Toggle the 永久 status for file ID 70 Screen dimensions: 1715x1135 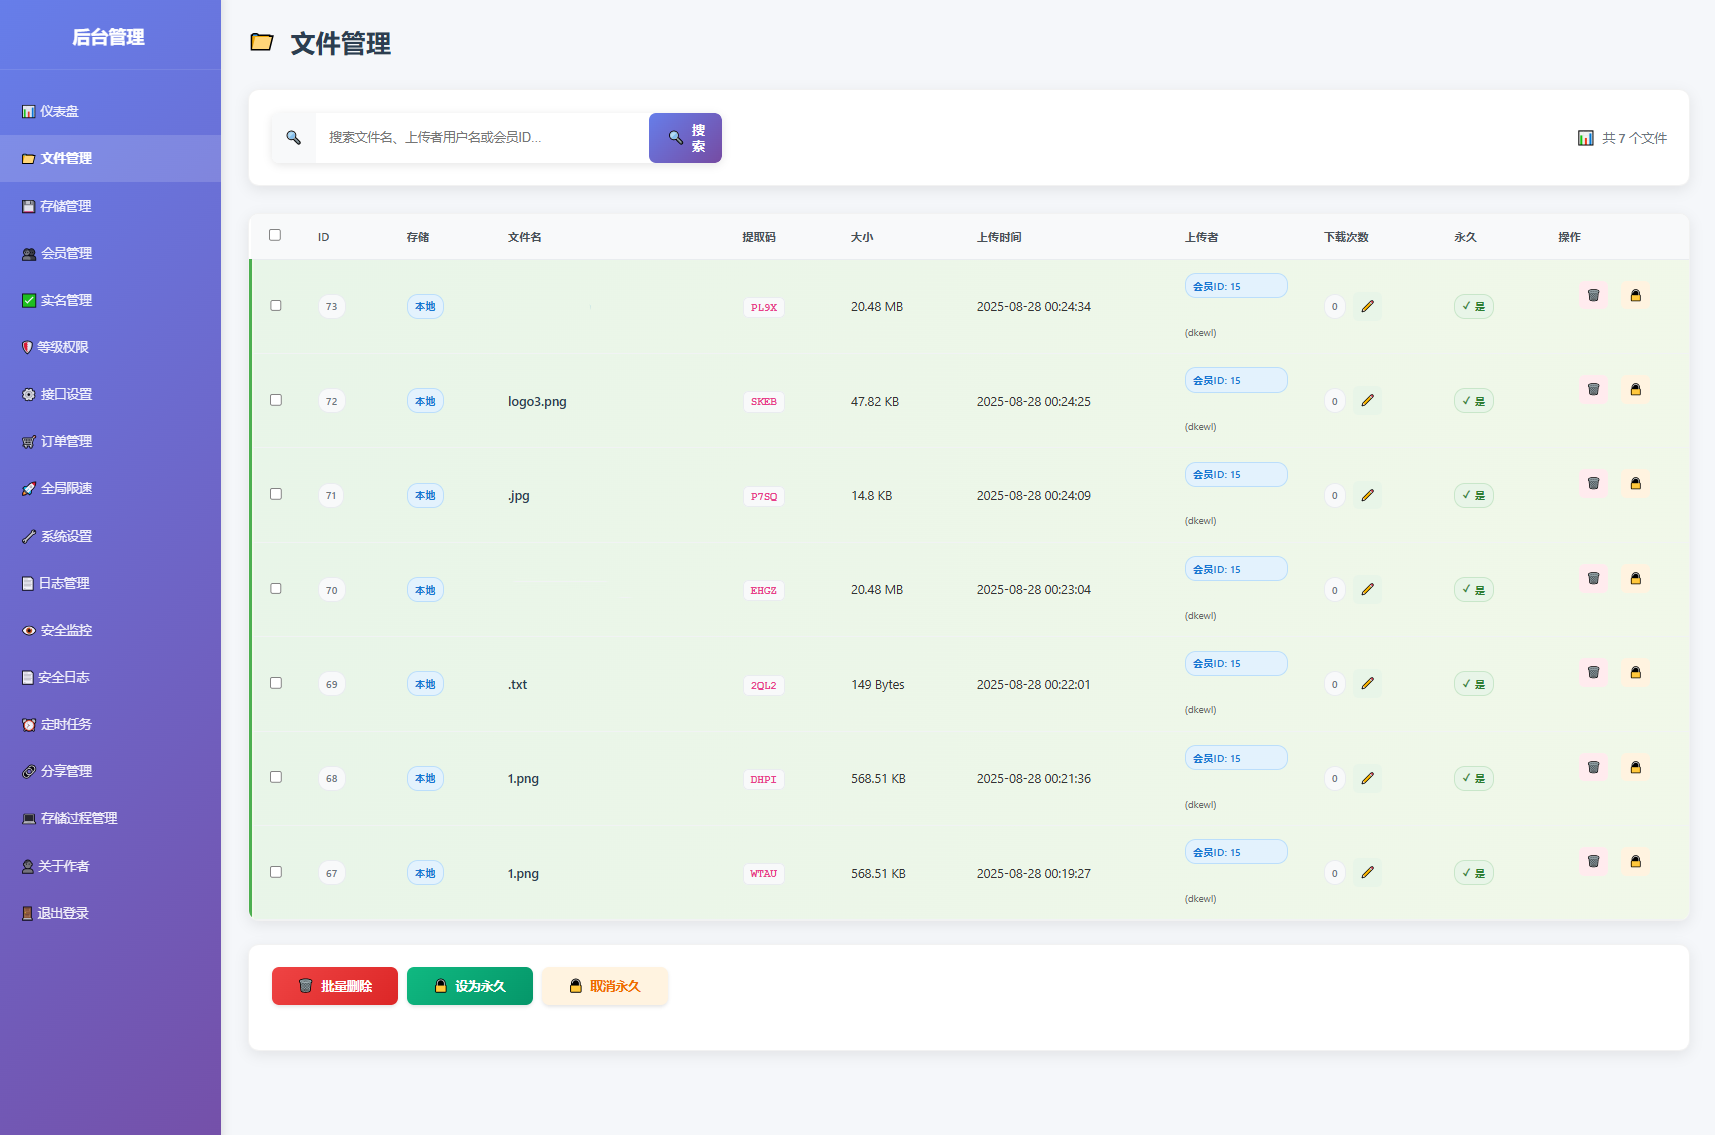tap(1473, 589)
